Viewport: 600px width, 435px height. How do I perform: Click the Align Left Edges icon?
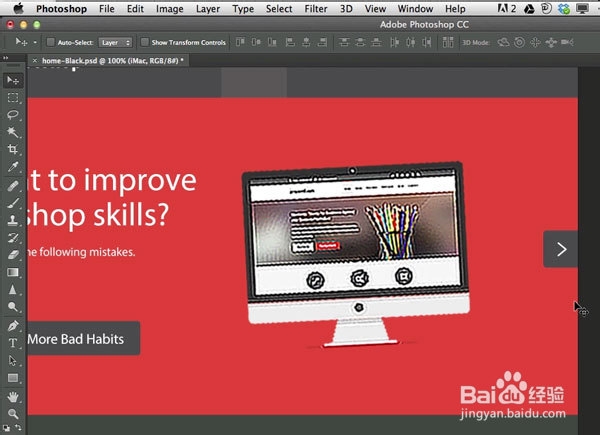point(290,42)
